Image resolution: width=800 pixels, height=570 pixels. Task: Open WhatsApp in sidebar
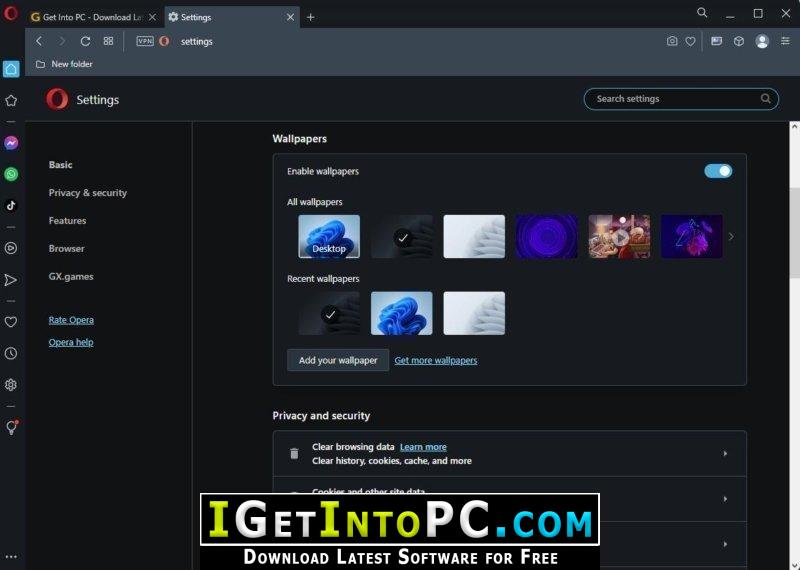pos(11,174)
